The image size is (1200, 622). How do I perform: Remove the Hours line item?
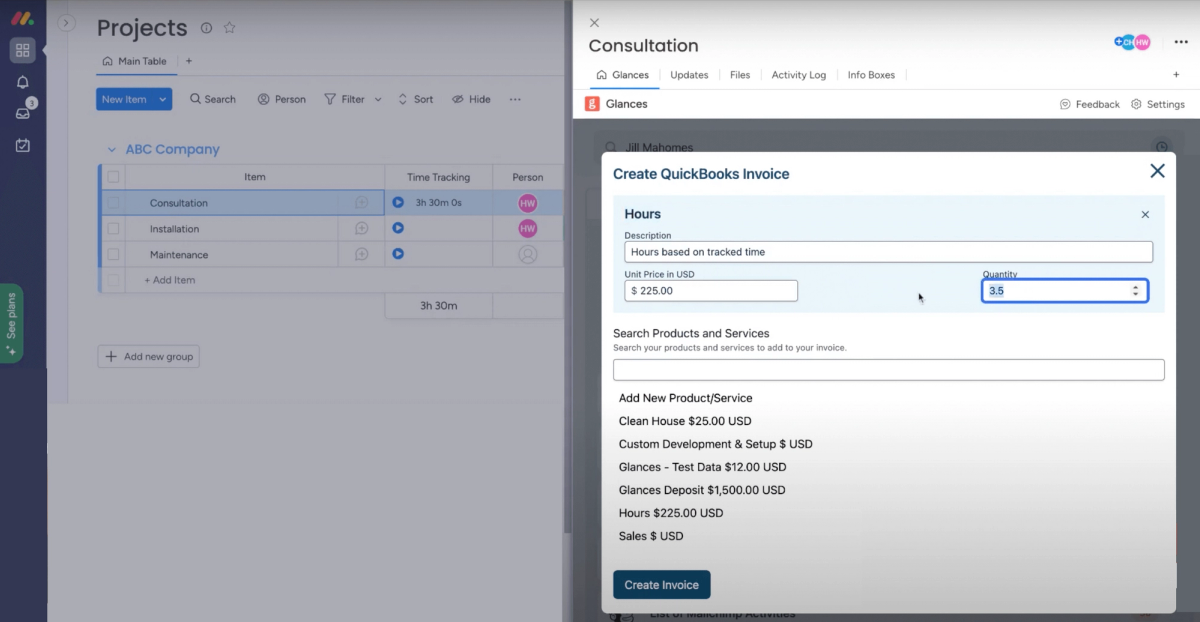[1145, 214]
